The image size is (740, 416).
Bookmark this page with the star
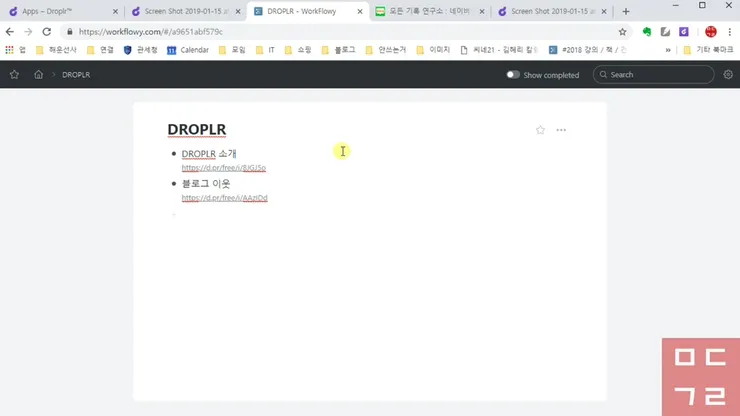click(622, 32)
